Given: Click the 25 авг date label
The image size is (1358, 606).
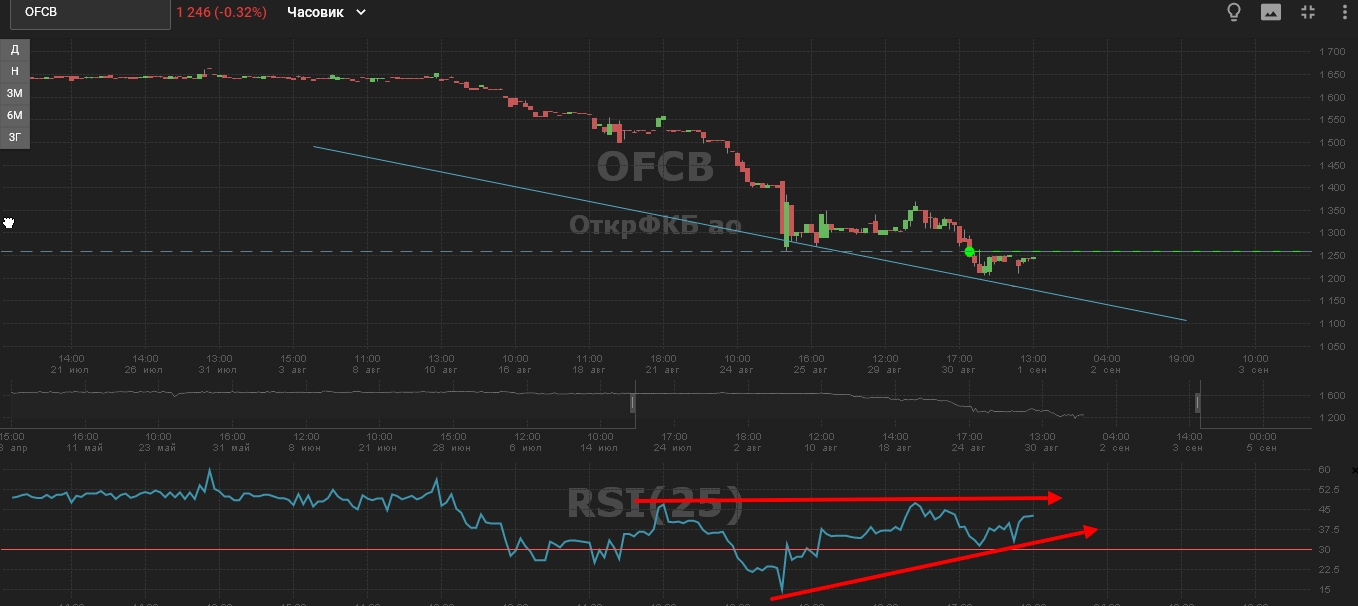Looking at the screenshot, I should click(811, 370).
